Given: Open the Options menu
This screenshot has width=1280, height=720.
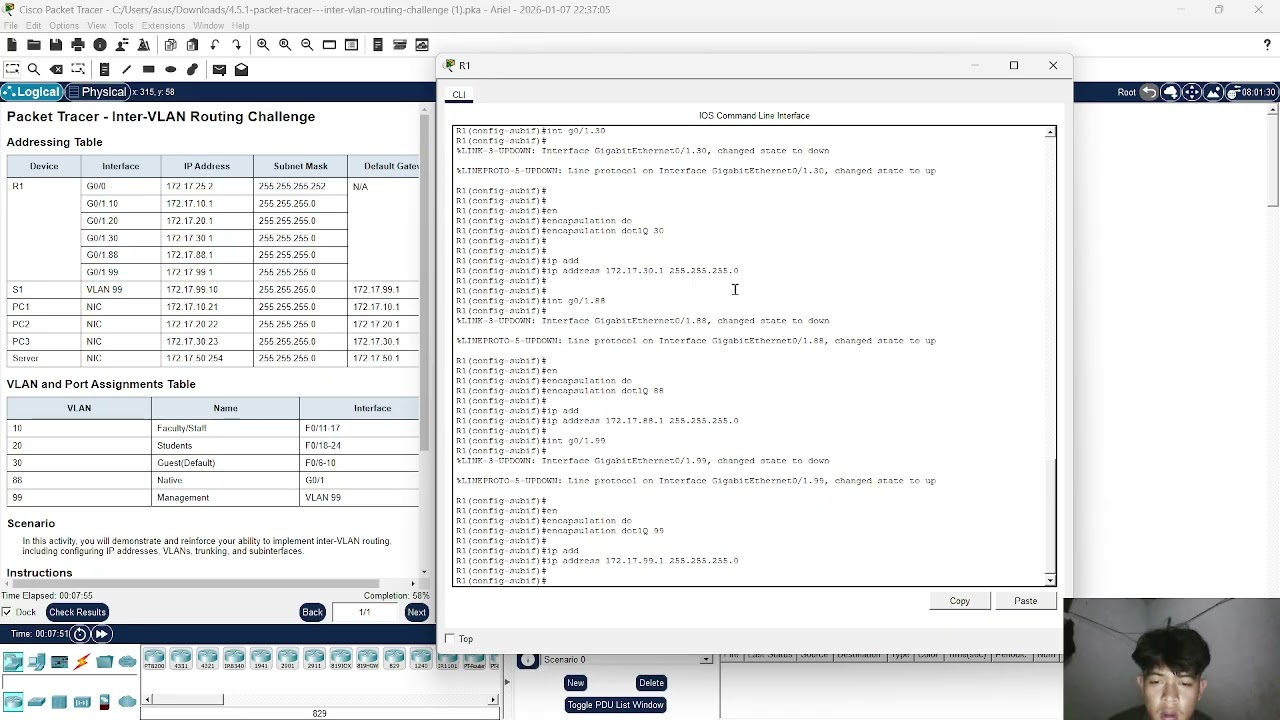Looking at the screenshot, I should point(64,25).
